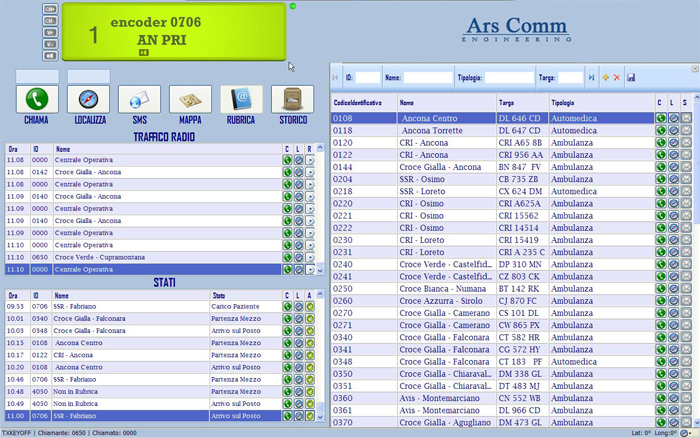The width and height of the screenshot is (700, 438).
Task: Click up arrow of Stati list scrollbar
Action: tap(320, 294)
